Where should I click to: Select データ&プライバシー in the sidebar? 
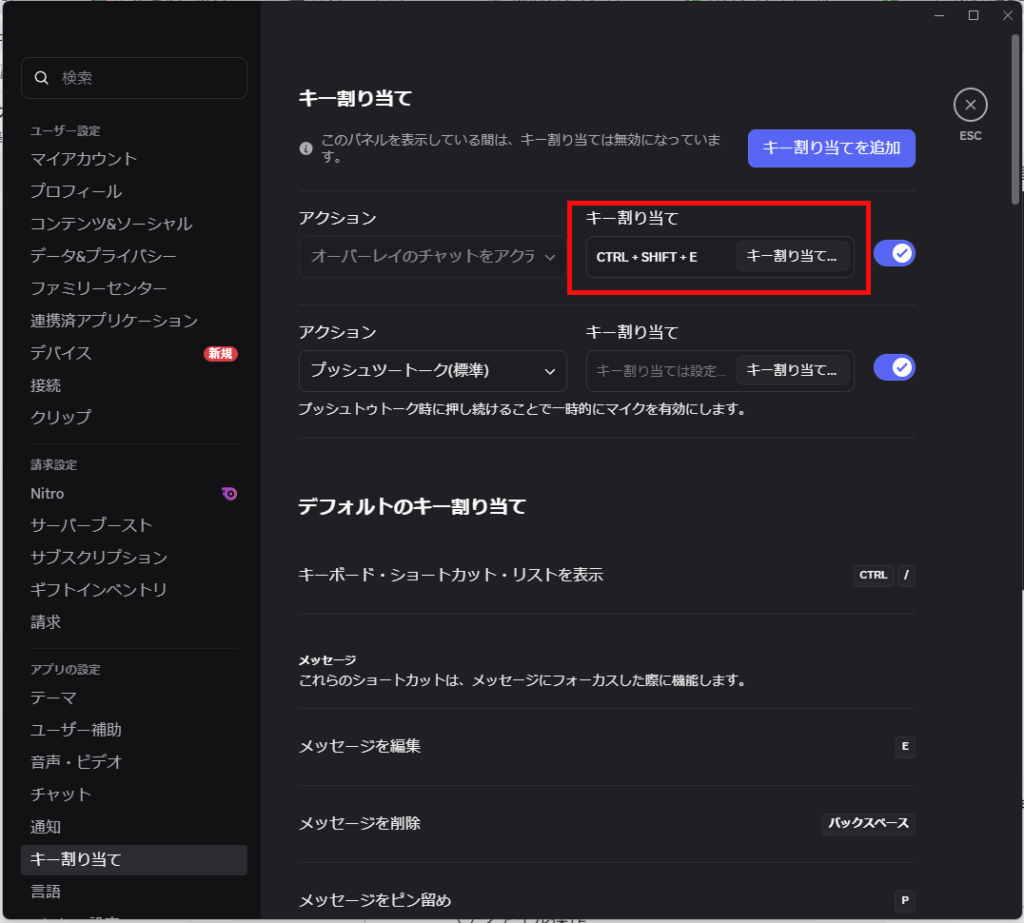103,256
